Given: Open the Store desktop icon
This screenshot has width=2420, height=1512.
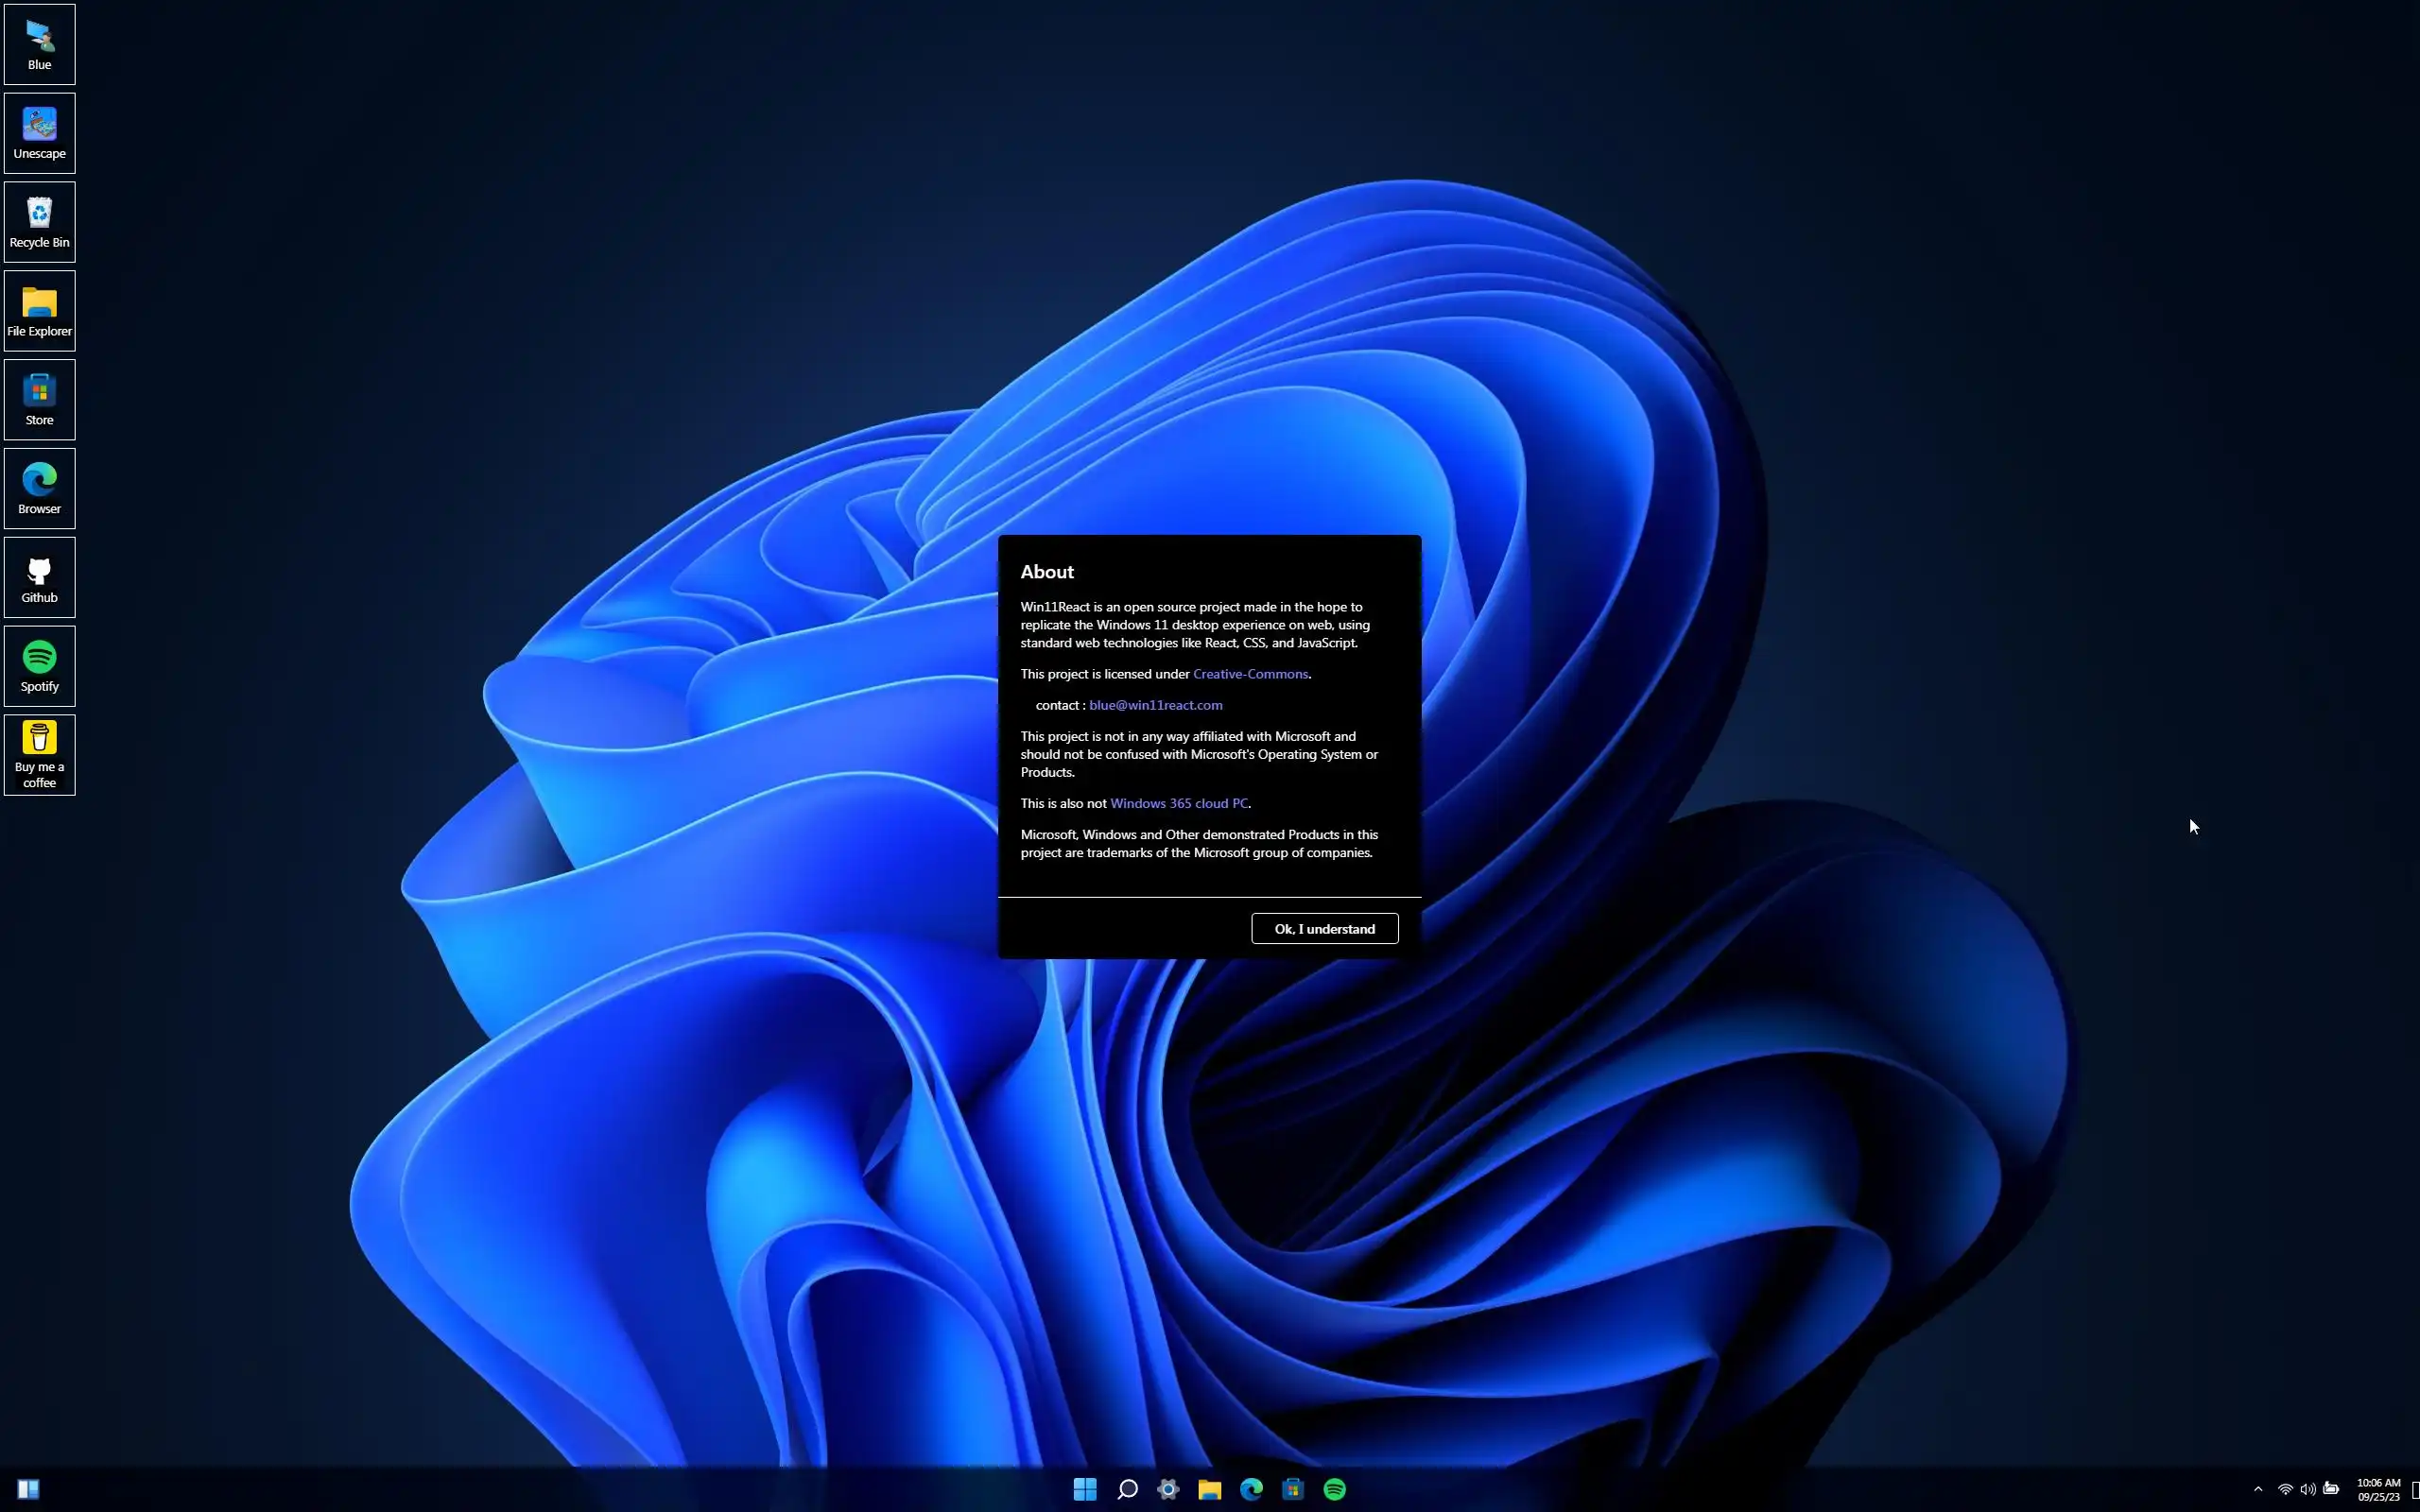Looking at the screenshot, I should [39, 399].
